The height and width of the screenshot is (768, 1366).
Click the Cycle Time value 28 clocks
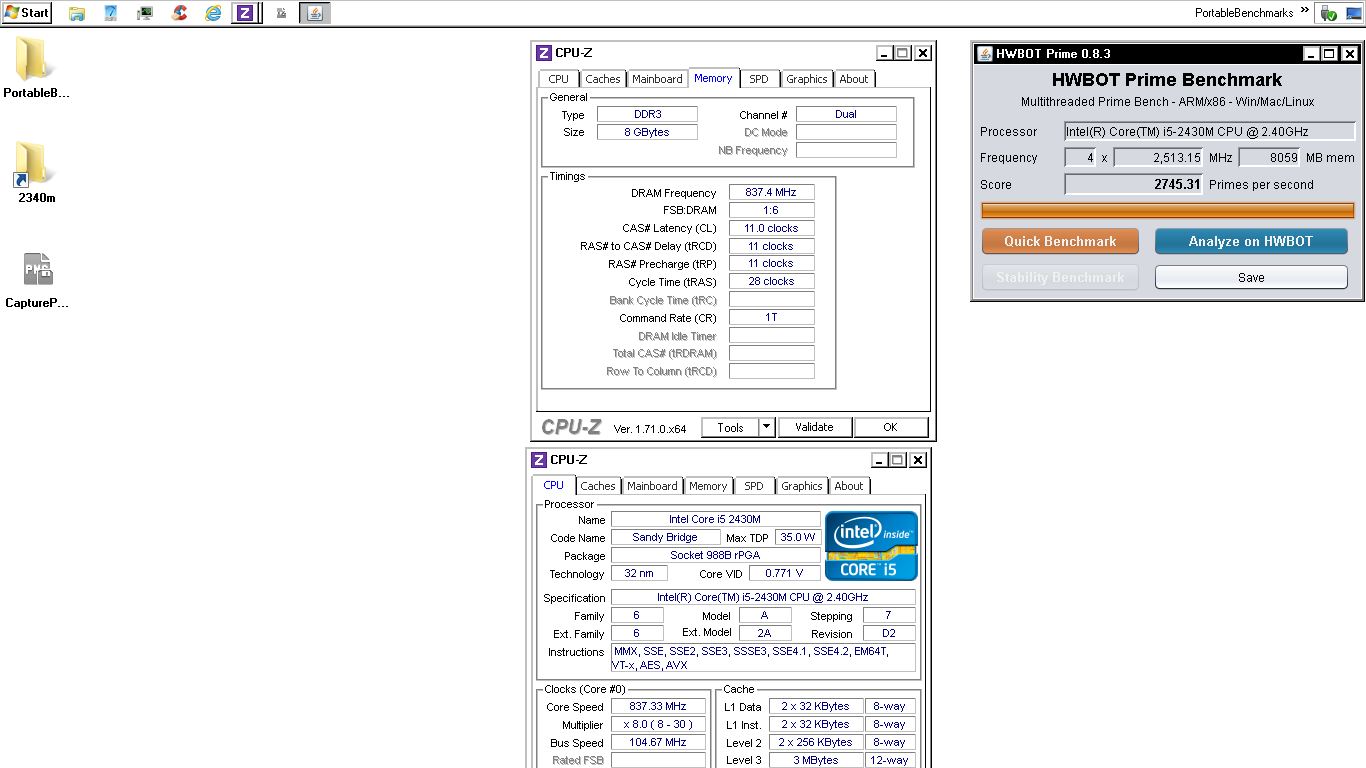click(x=771, y=281)
